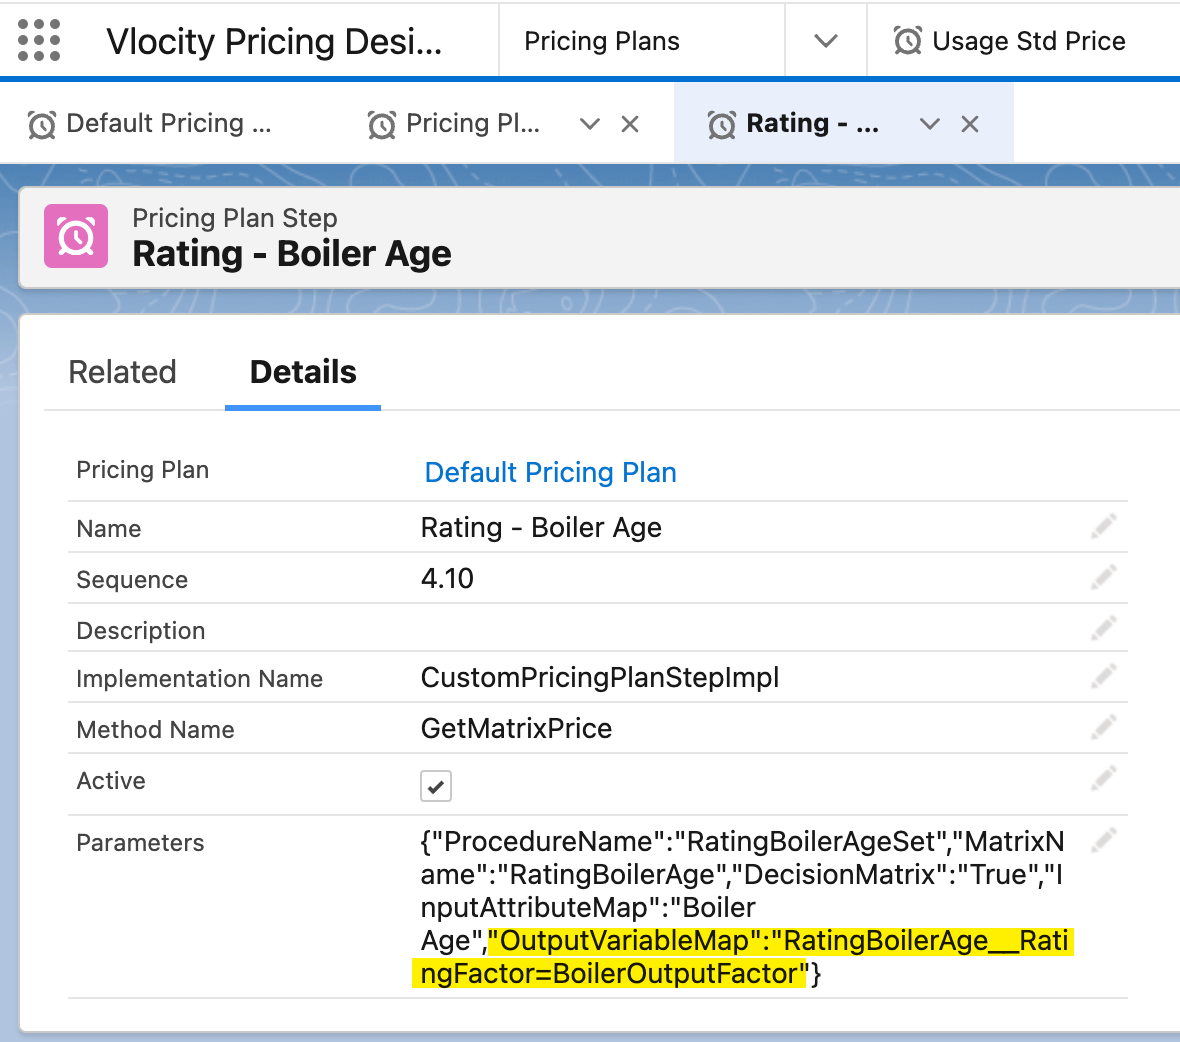Image resolution: width=1180 pixels, height=1042 pixels.
Task: Select the Details tab
Action: pyautogui.click(x=303, y=372)
